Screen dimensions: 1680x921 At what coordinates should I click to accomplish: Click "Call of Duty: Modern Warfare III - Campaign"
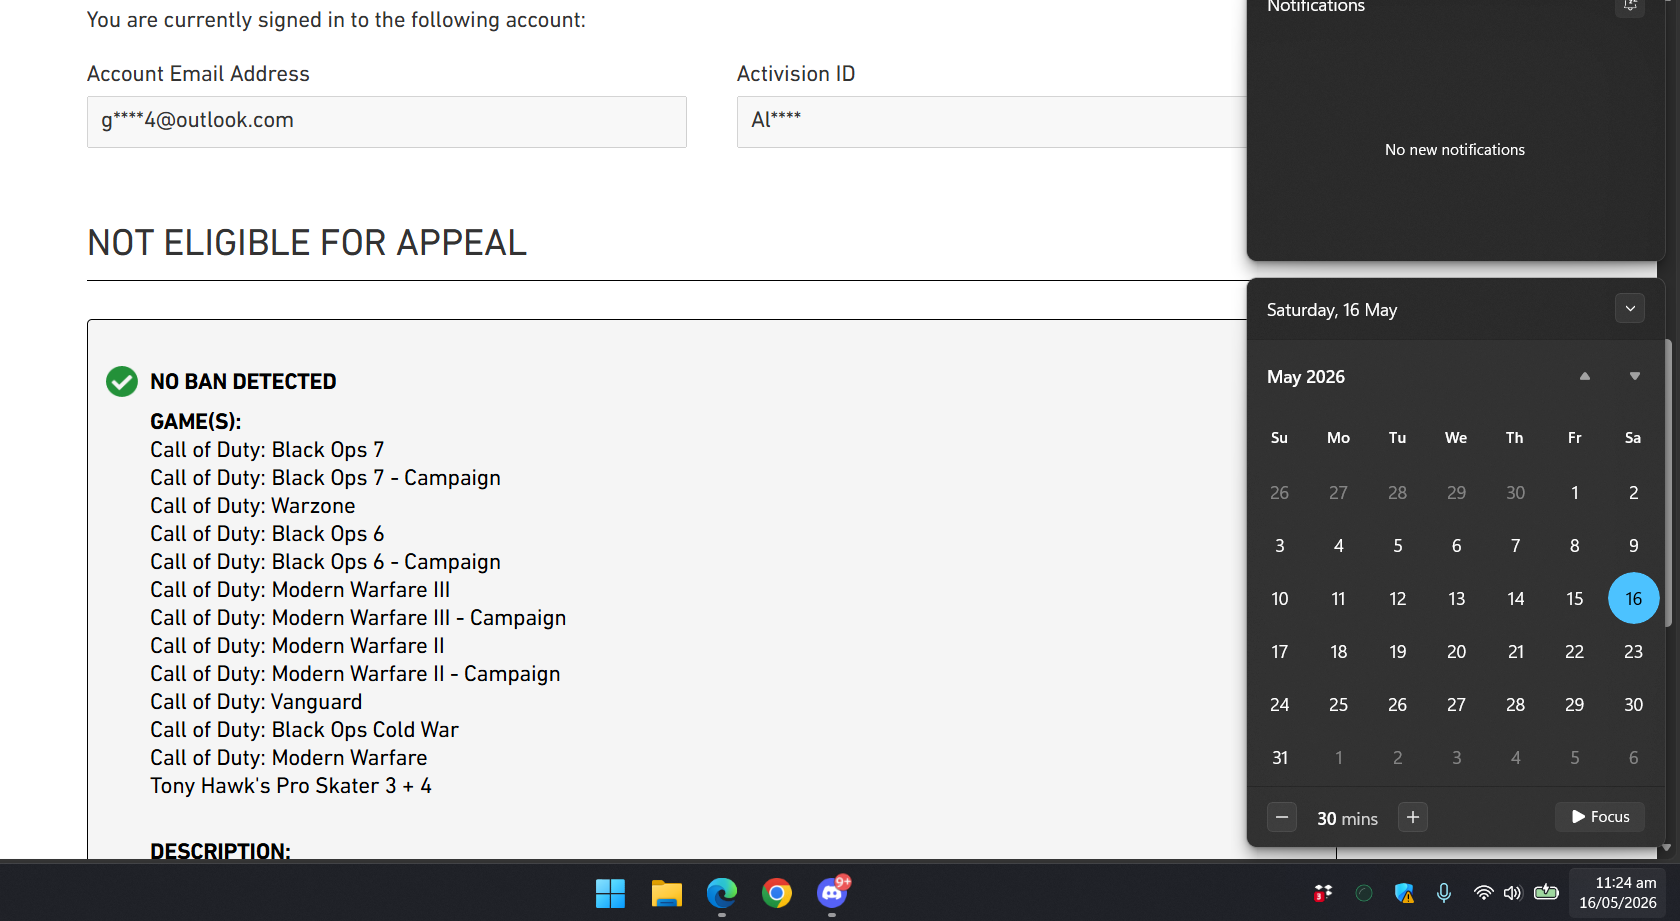click(358, 618)
